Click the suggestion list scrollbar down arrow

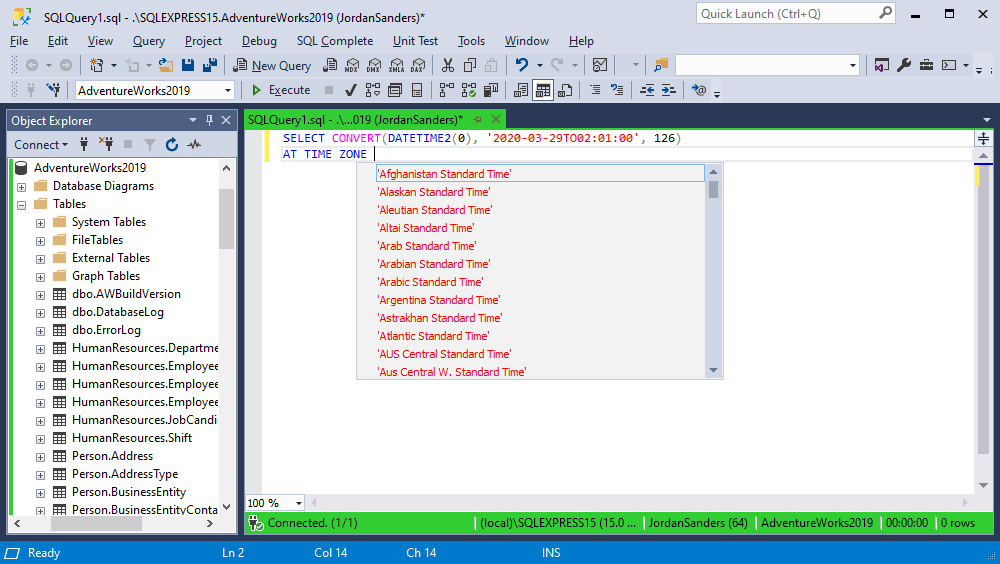(x=714, y=371)
